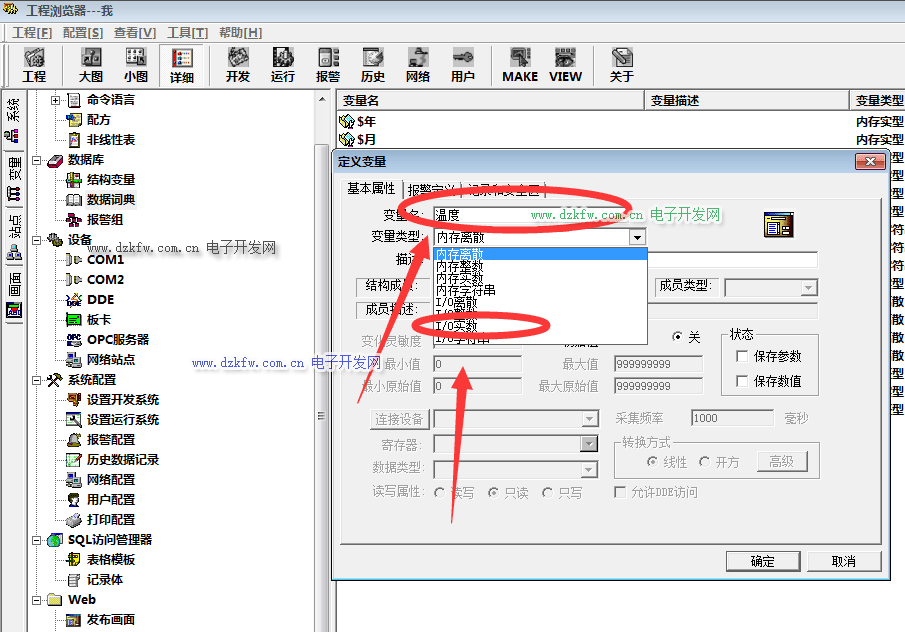Select the 网络 (network) toolbar icon
The height and width of the screenshot is (632, 905).
coord(418,64)
